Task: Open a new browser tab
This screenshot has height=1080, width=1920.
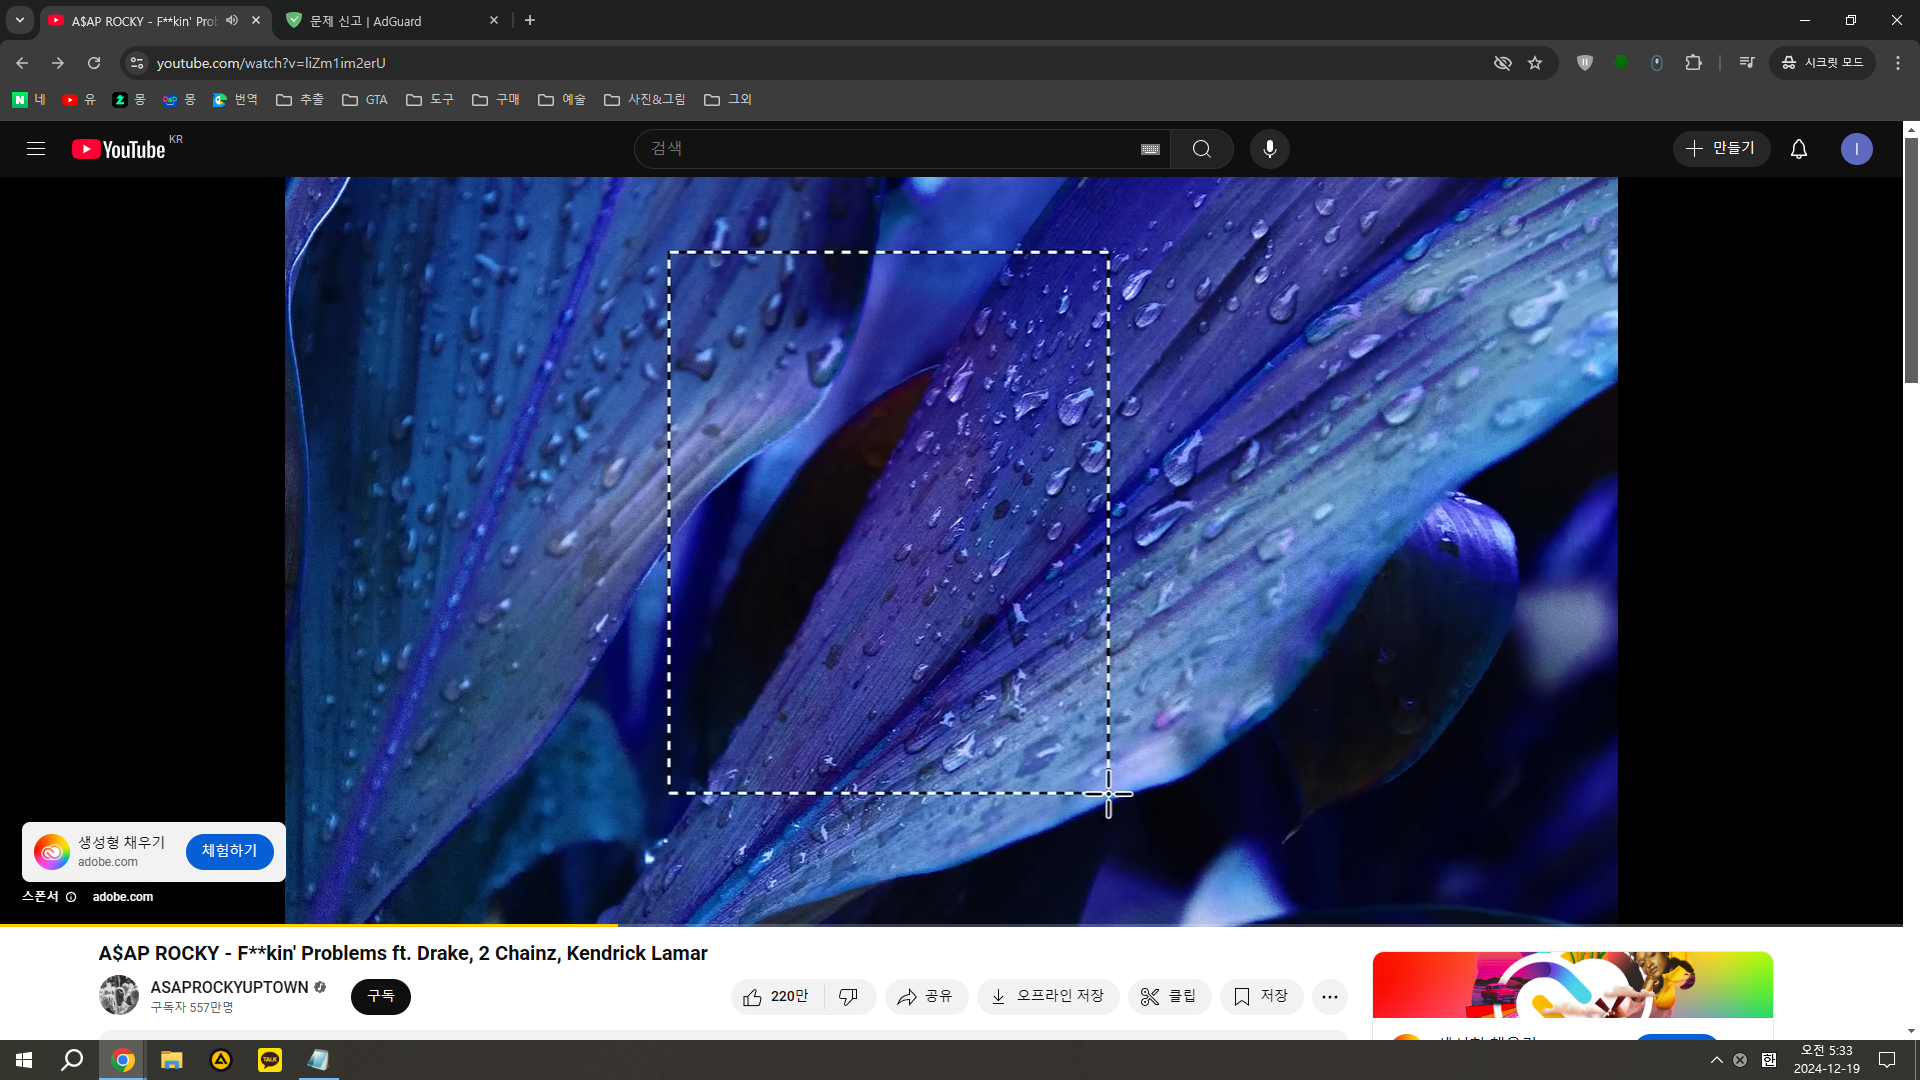Action: pos(530,20)
